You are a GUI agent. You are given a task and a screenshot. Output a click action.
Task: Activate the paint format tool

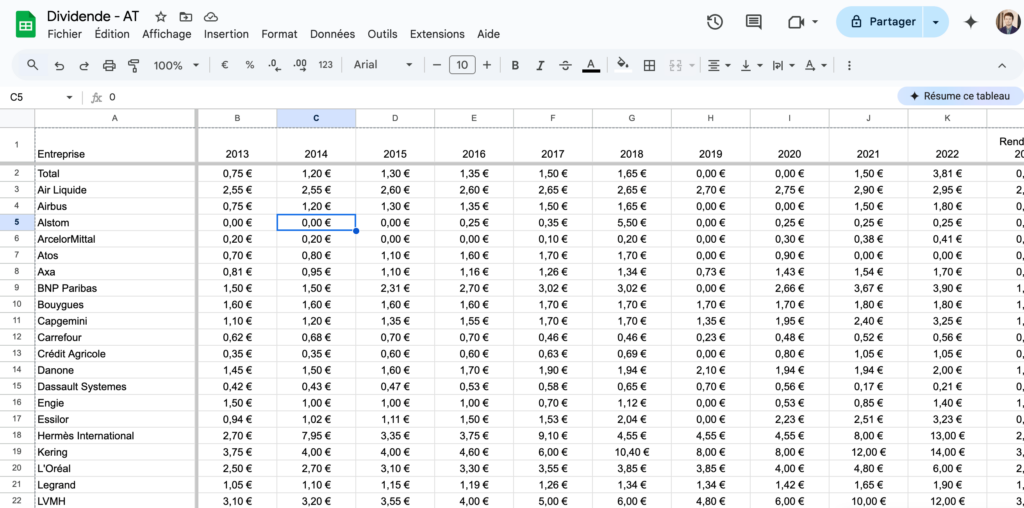134,65
